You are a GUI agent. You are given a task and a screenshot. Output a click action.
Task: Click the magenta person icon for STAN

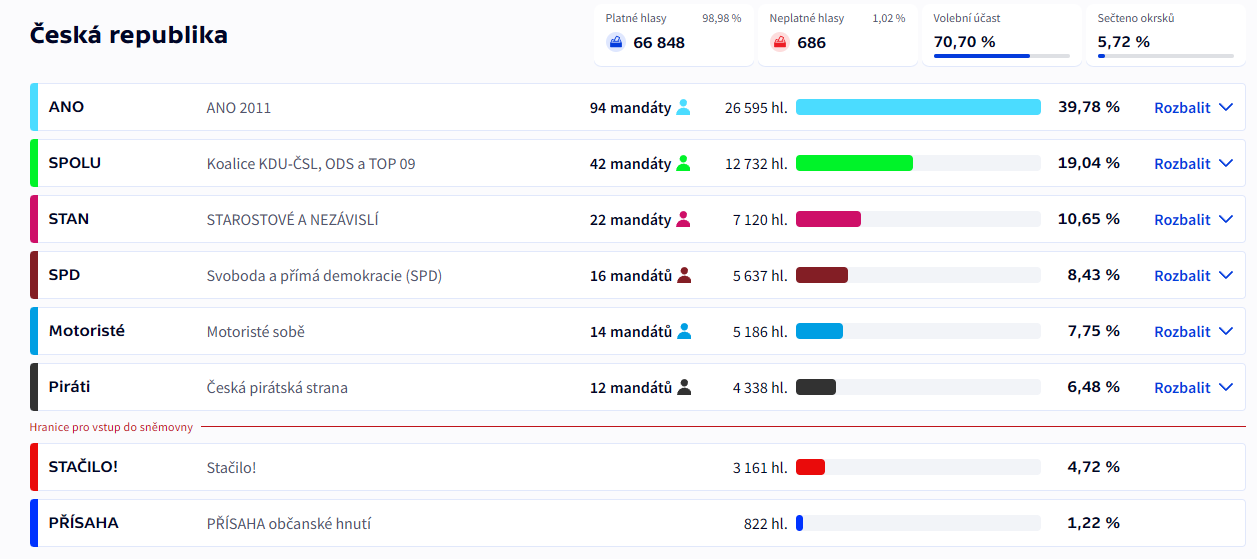tap(683, 220)
